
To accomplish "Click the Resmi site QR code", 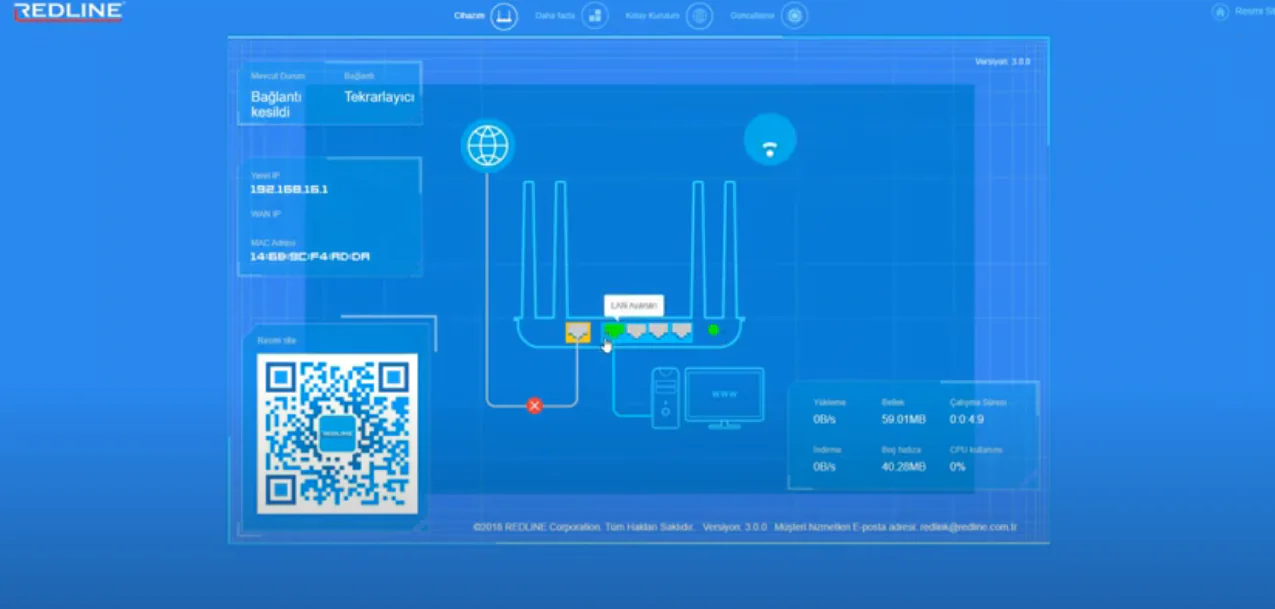I will pos(337,433).
